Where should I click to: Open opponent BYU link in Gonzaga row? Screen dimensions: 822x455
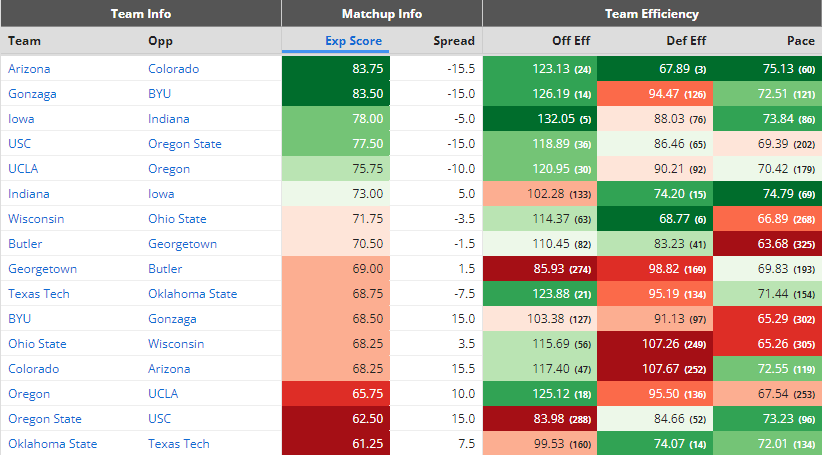coord(159,94)
